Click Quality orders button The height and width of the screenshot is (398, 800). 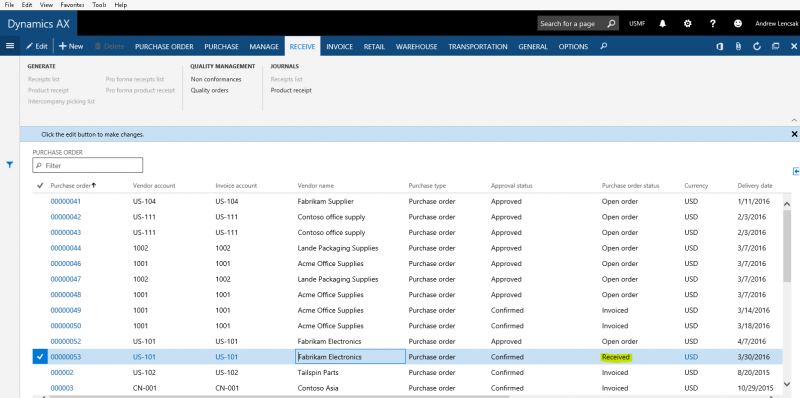click(x=209, y=90)
